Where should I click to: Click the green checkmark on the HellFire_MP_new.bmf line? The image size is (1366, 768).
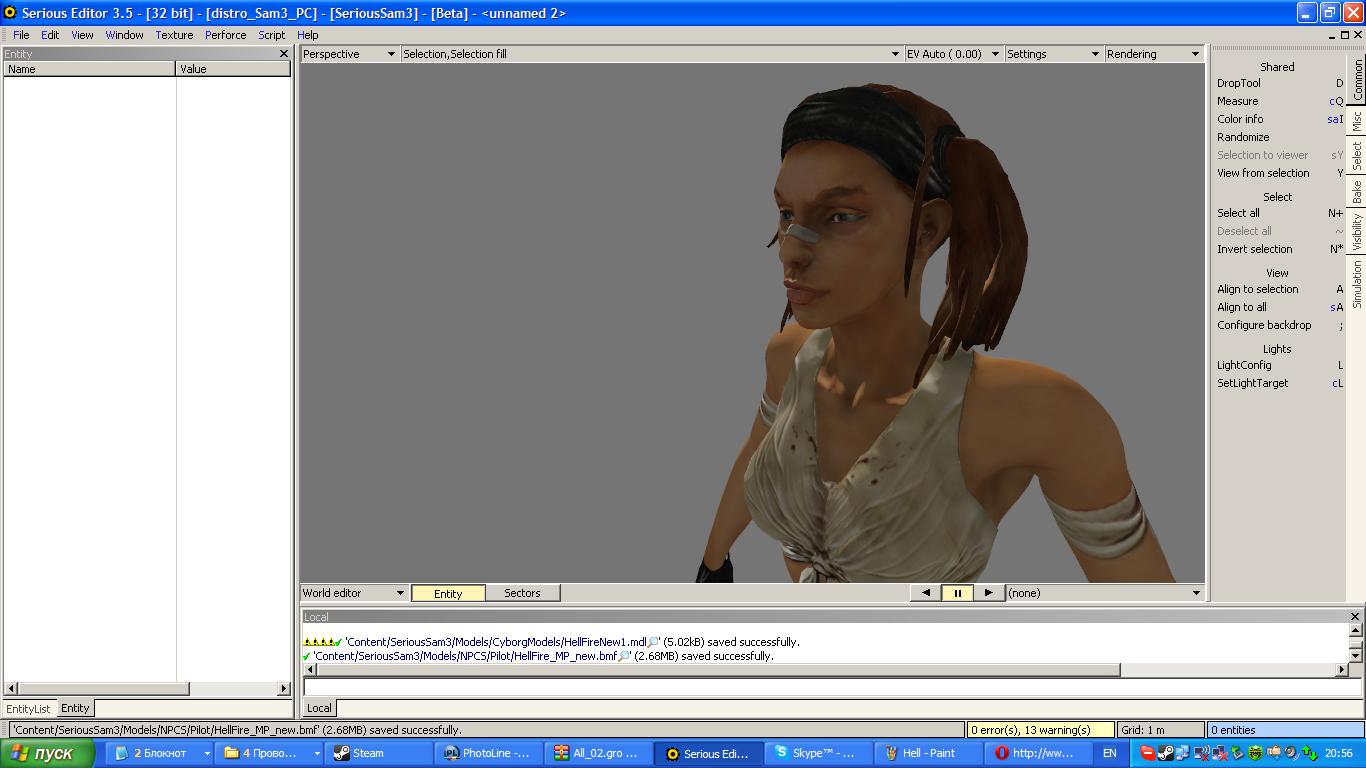pos(307,656)
